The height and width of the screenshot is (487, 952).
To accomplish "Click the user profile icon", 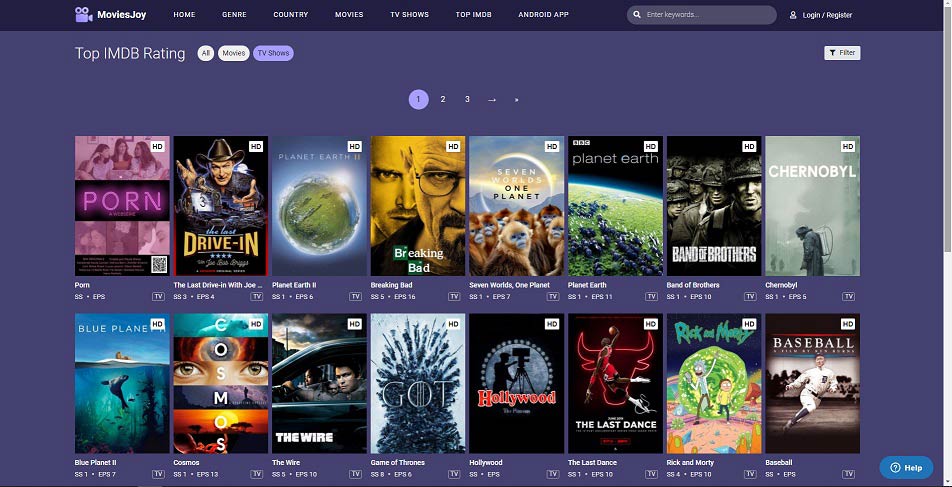I will [793, 15].
